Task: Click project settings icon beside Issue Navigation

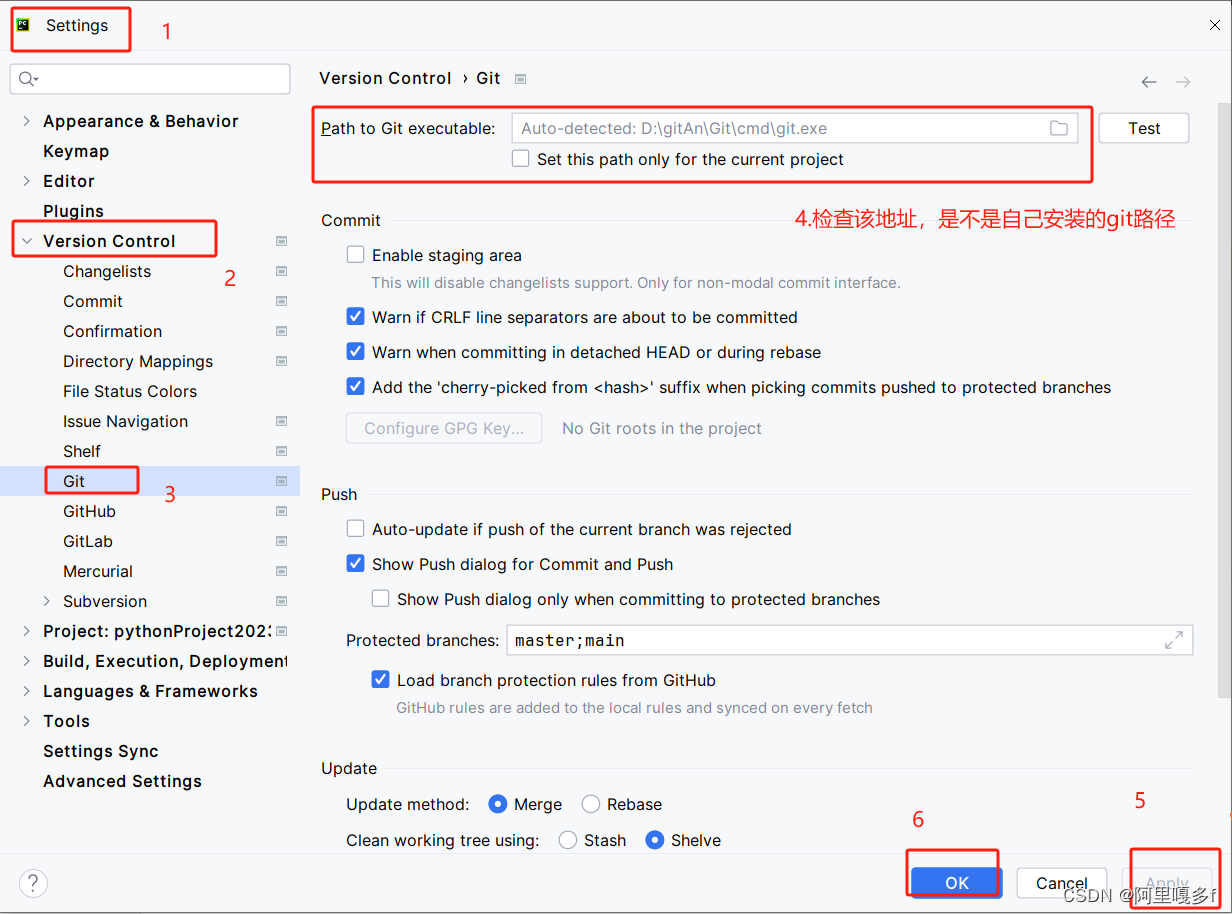Action: 282,421
